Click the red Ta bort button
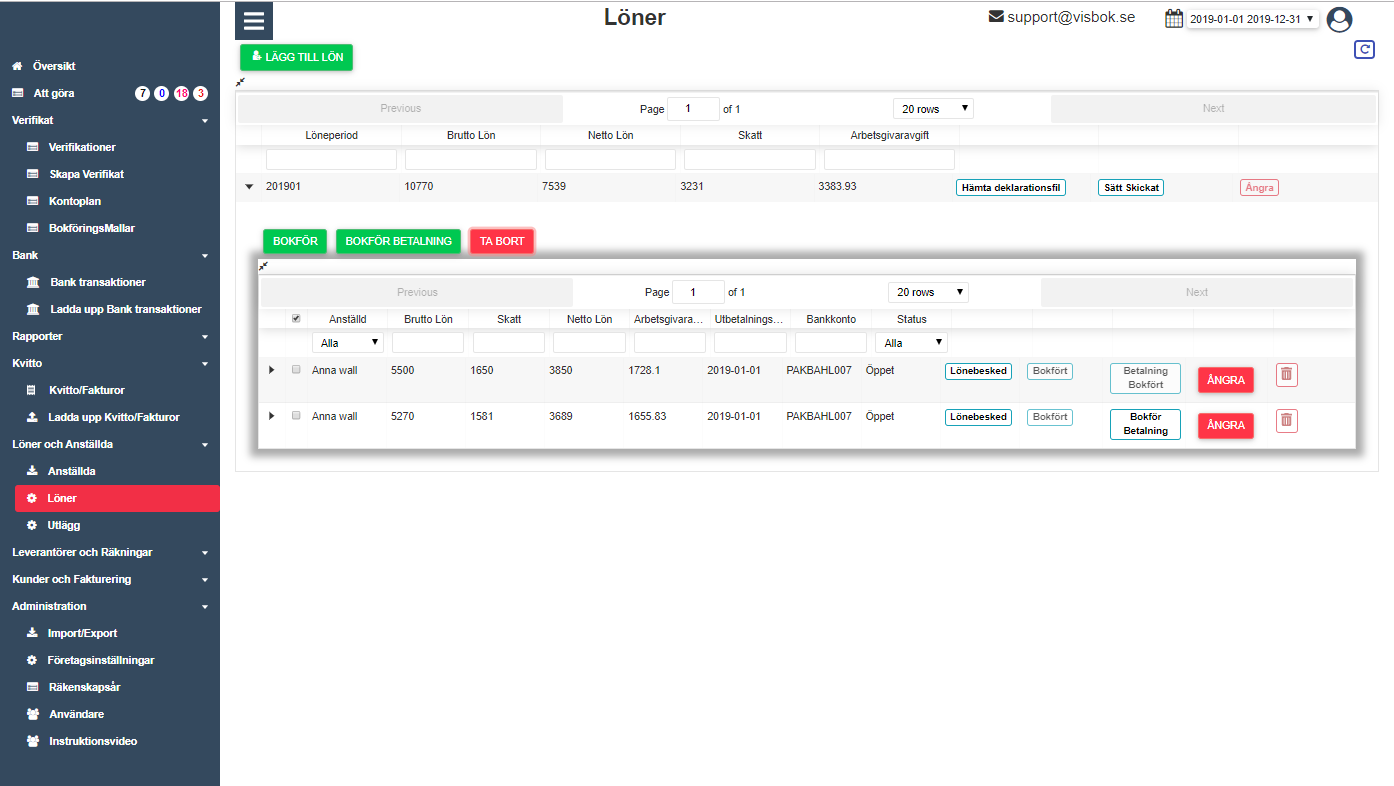 (501, 241)
